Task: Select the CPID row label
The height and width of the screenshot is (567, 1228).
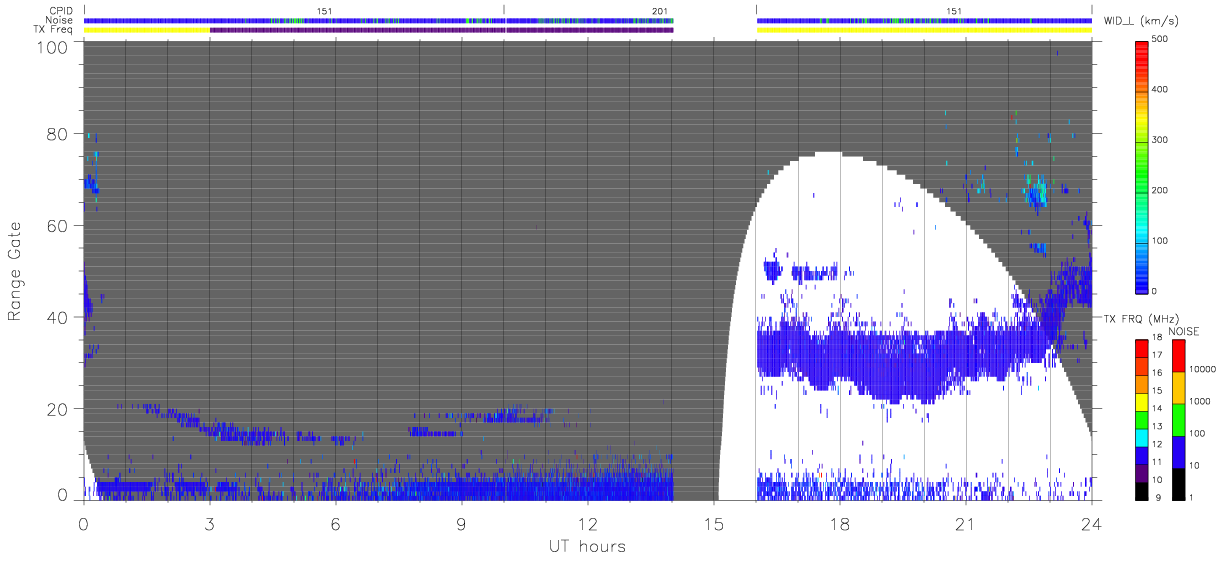Action: click(x=61, y=11)
